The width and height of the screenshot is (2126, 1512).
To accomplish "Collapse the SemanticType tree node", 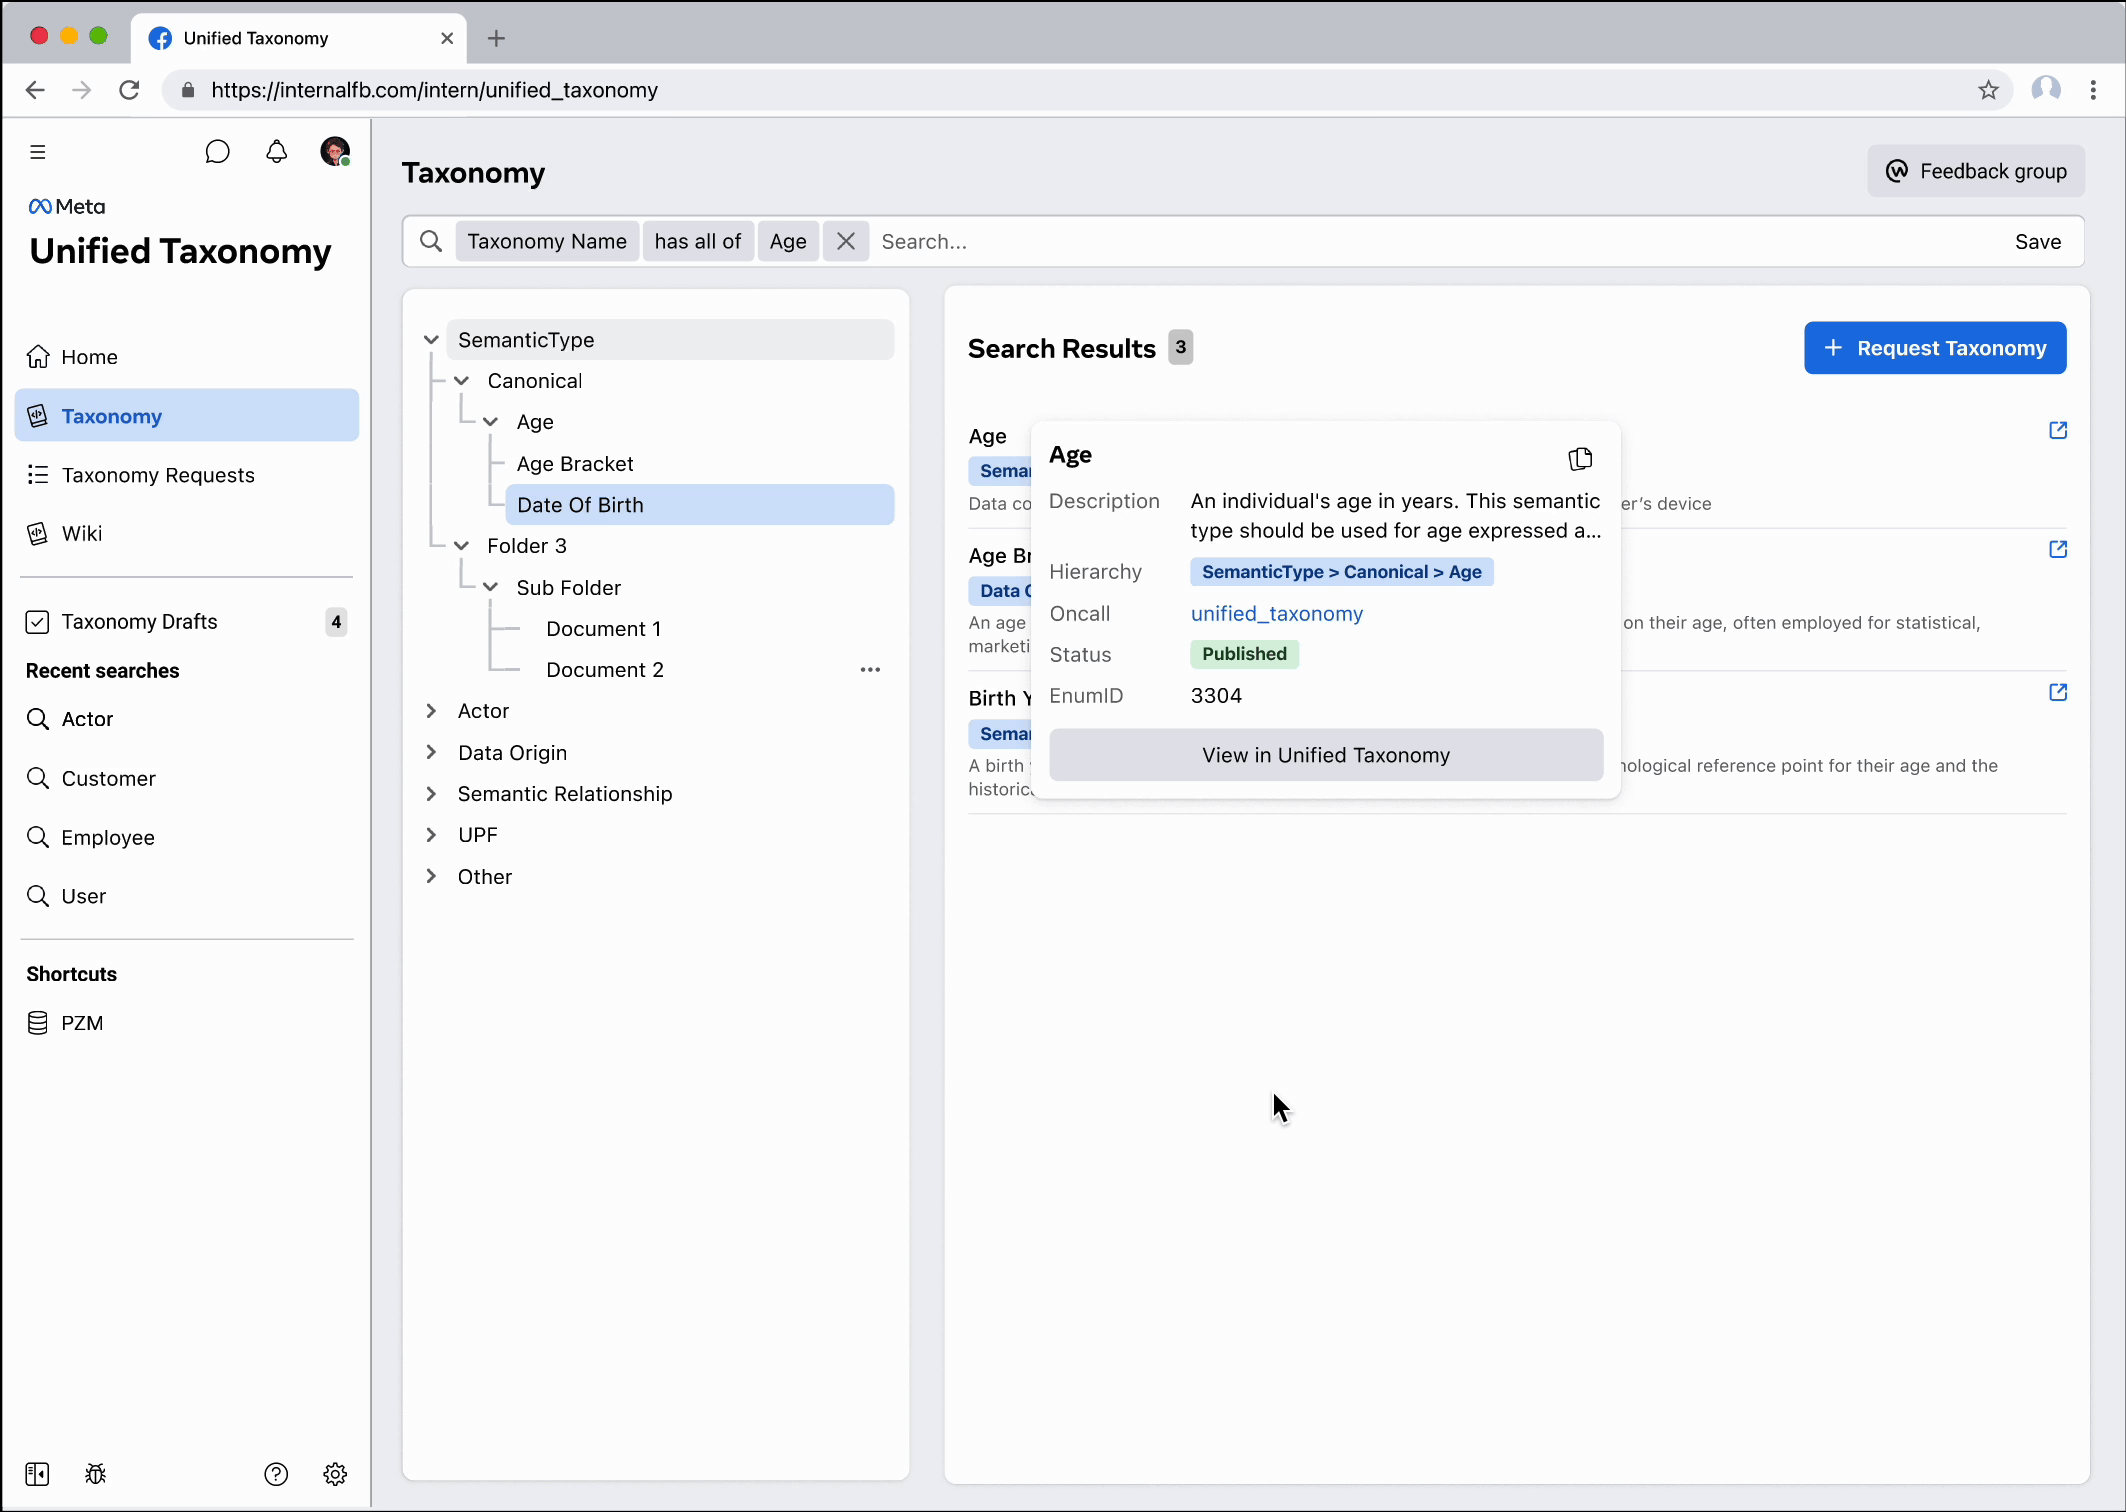I will [x=431, y=340].
